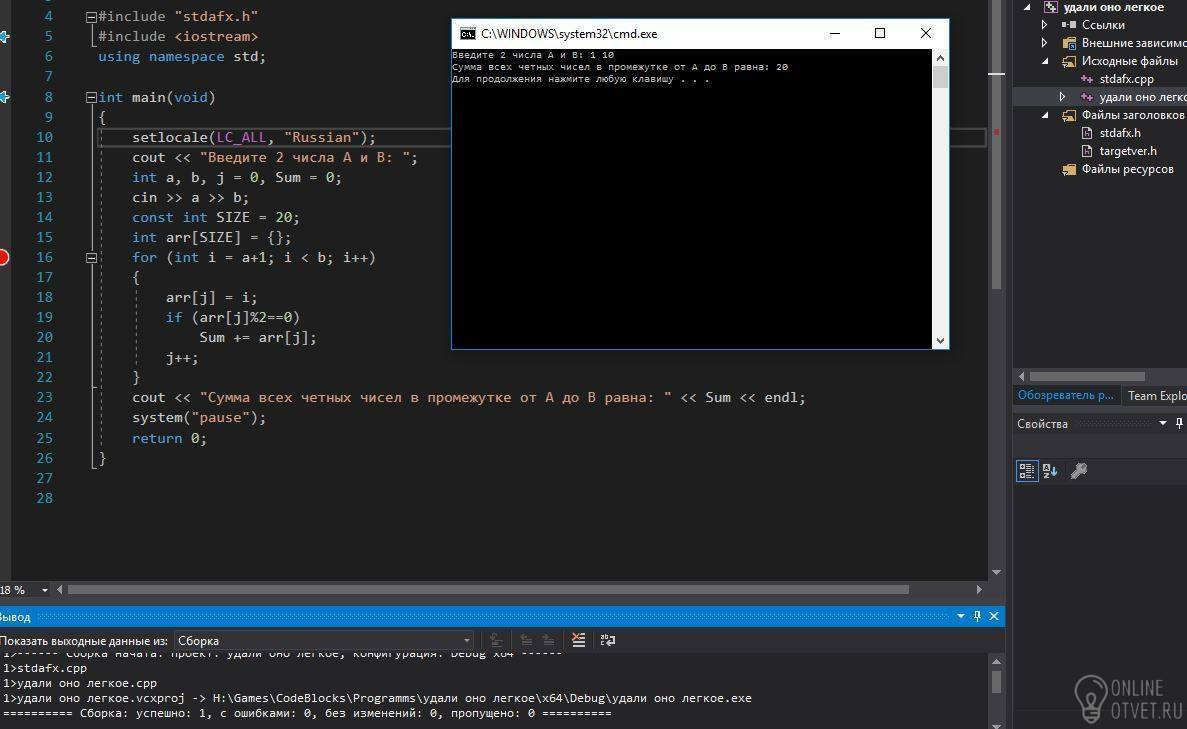Click cmd window scrollbar up arrow
The width and height of the screenshot is (1187, 729).
(x=940, y=58)
